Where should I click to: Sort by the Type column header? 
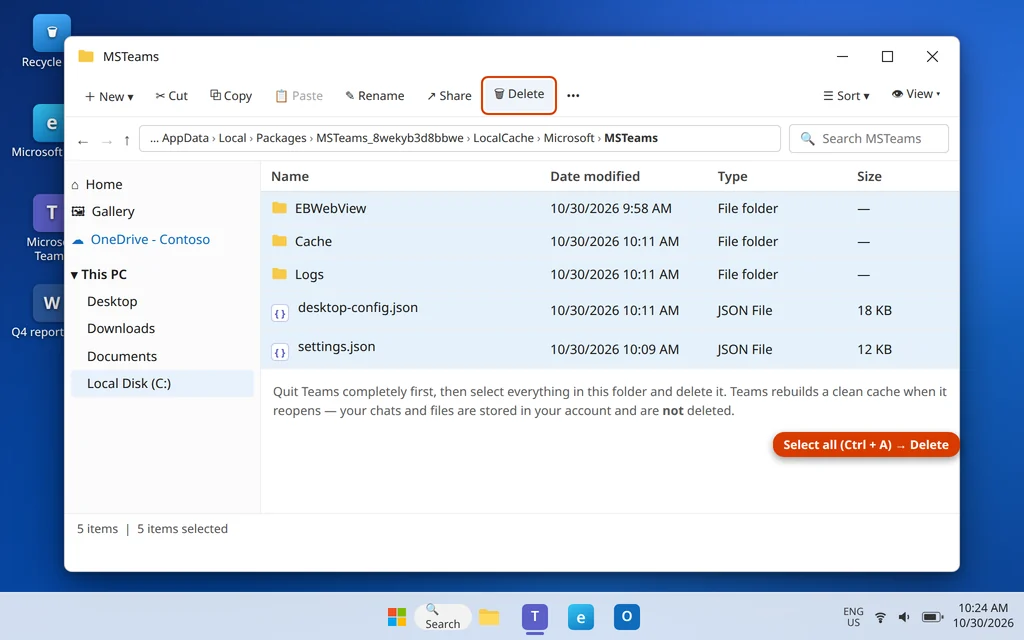[732, 176]
